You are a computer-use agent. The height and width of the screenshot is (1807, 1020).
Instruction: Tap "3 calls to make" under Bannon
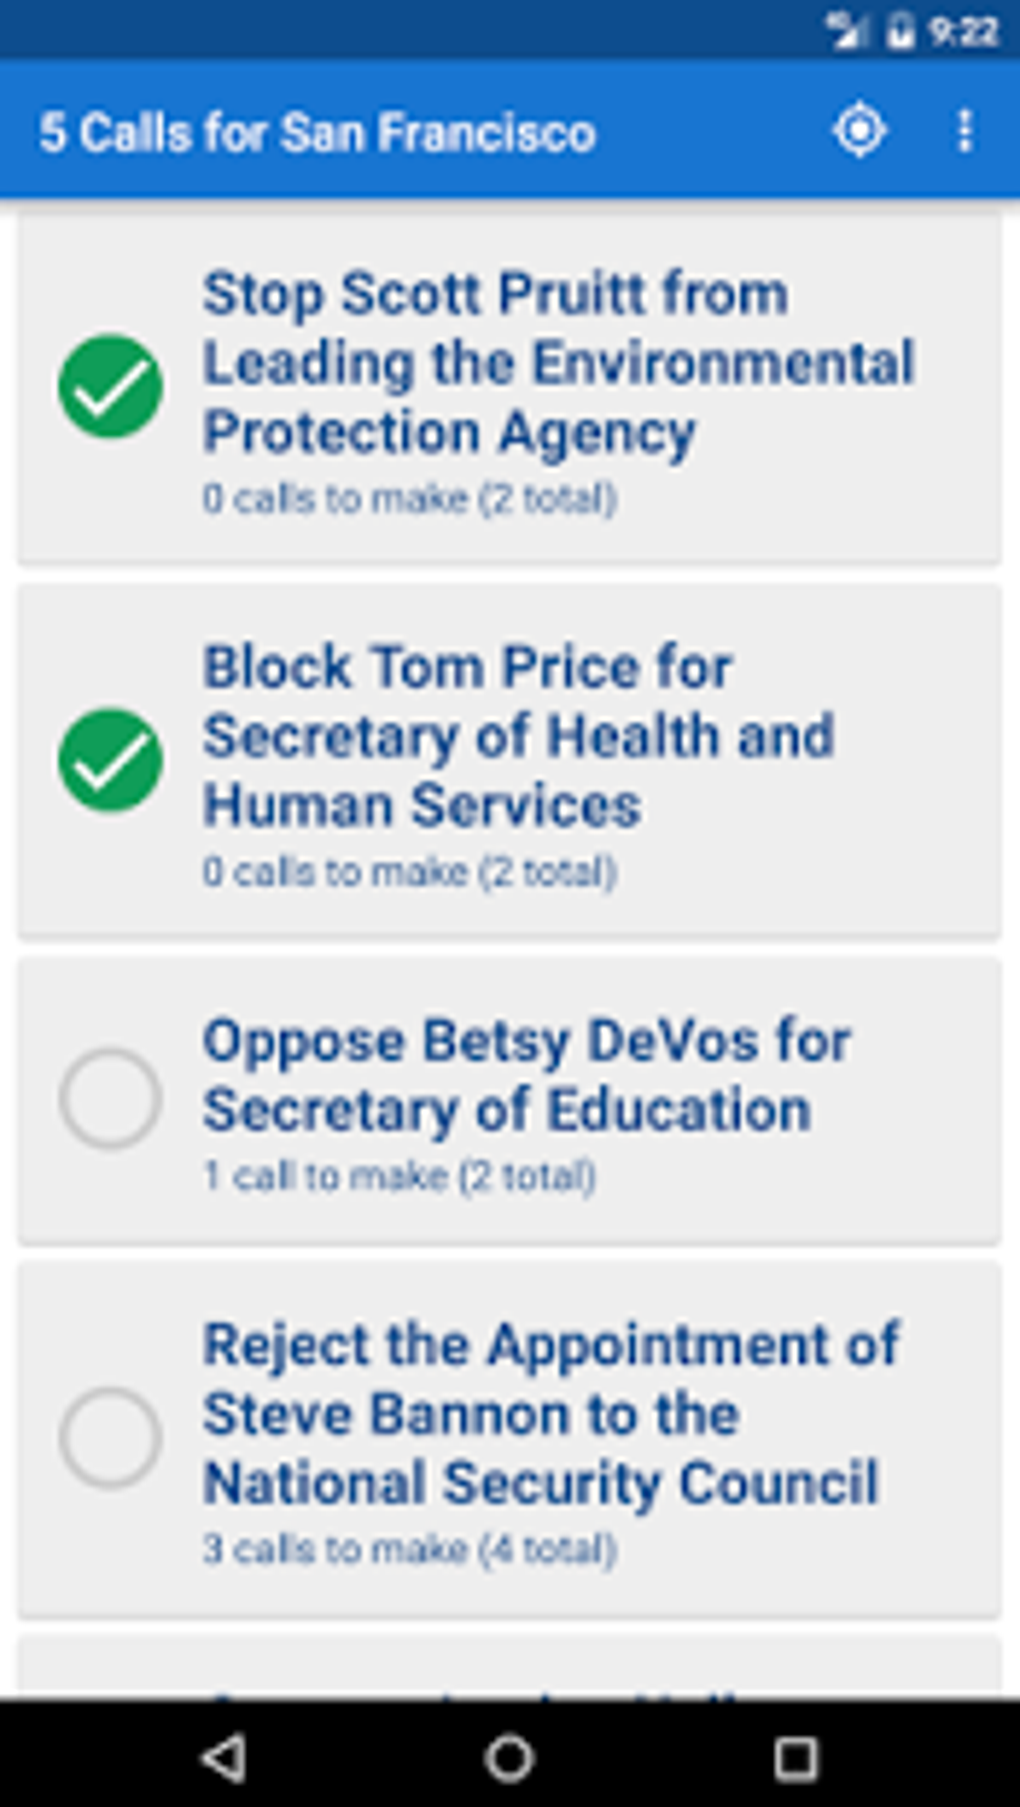[409, 1549]
